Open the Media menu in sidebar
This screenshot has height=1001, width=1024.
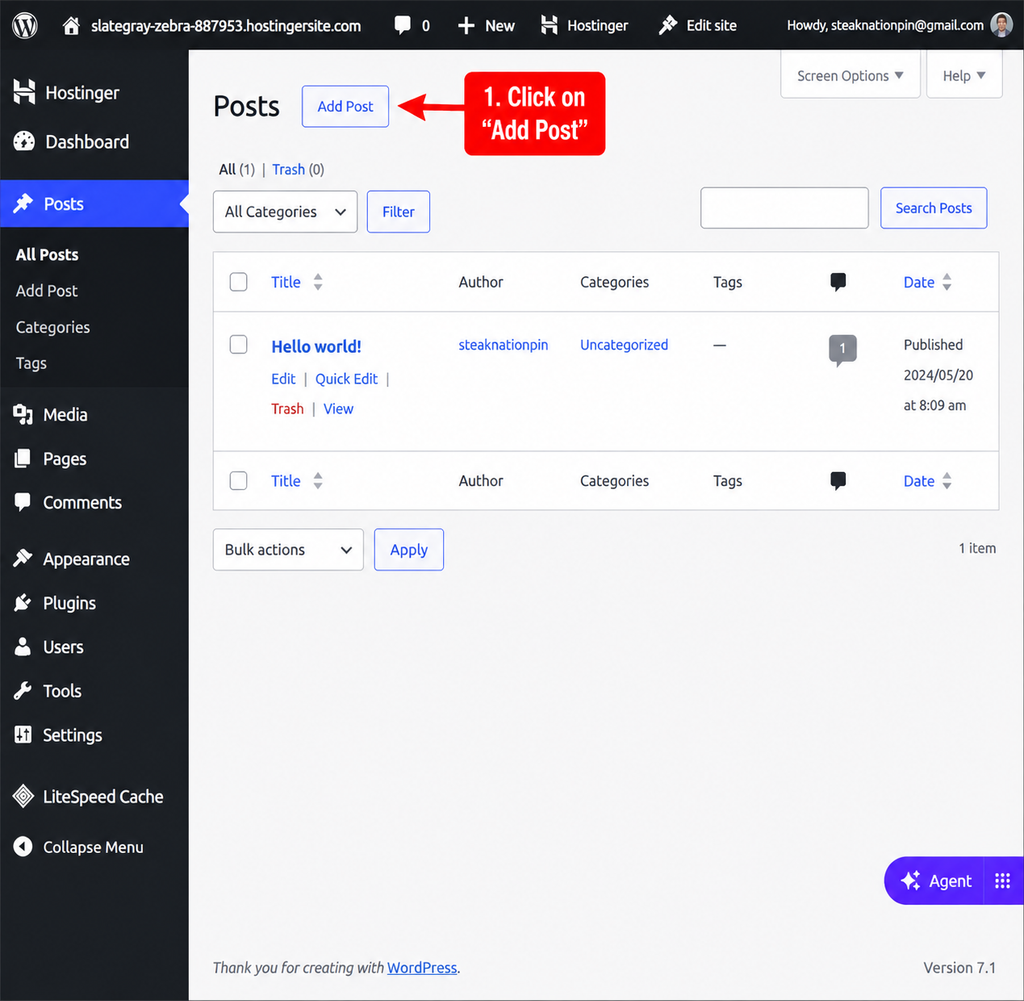(x=65, y=415)
